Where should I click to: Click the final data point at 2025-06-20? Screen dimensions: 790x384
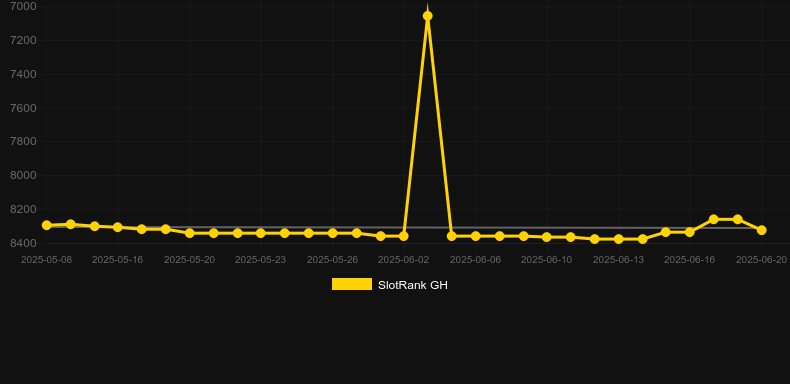pyautogui.click(x=761, y=230)
